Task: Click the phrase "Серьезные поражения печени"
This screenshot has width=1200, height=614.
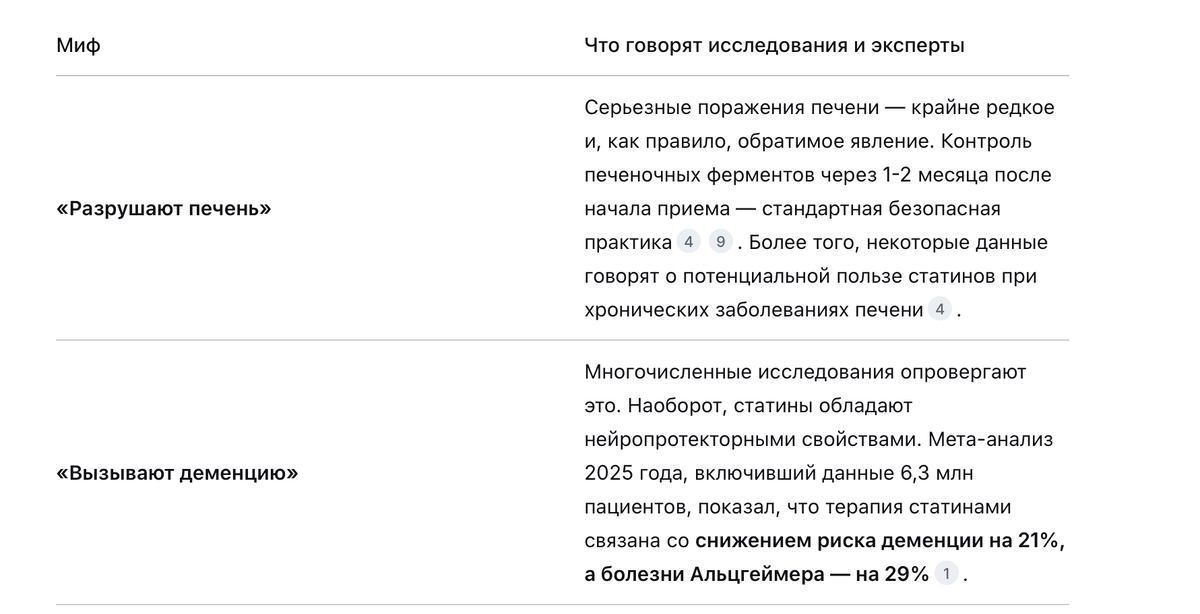Action: click(x=732, y=107)
